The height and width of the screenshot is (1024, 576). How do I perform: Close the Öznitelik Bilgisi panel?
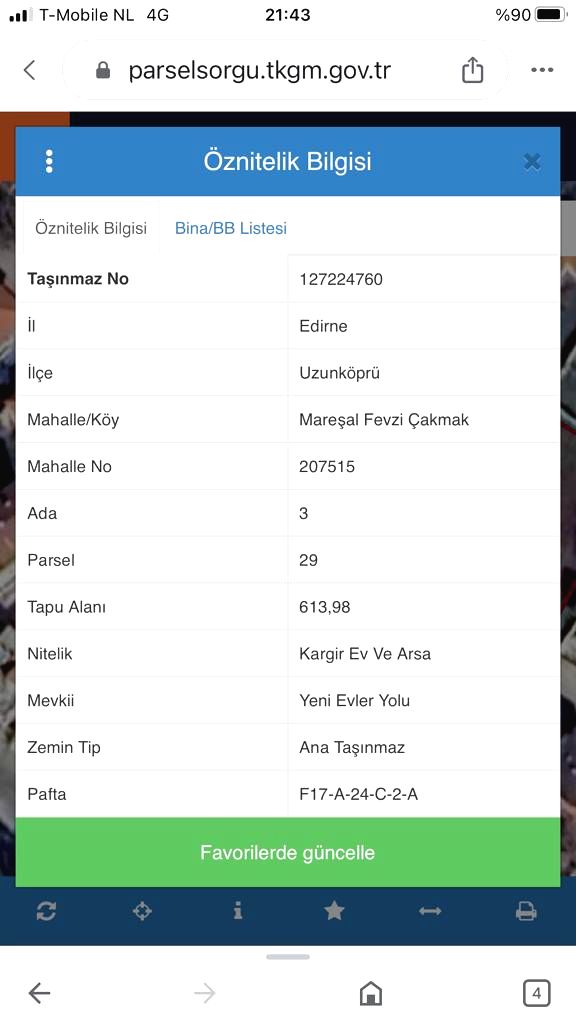[x=532, y=161]
